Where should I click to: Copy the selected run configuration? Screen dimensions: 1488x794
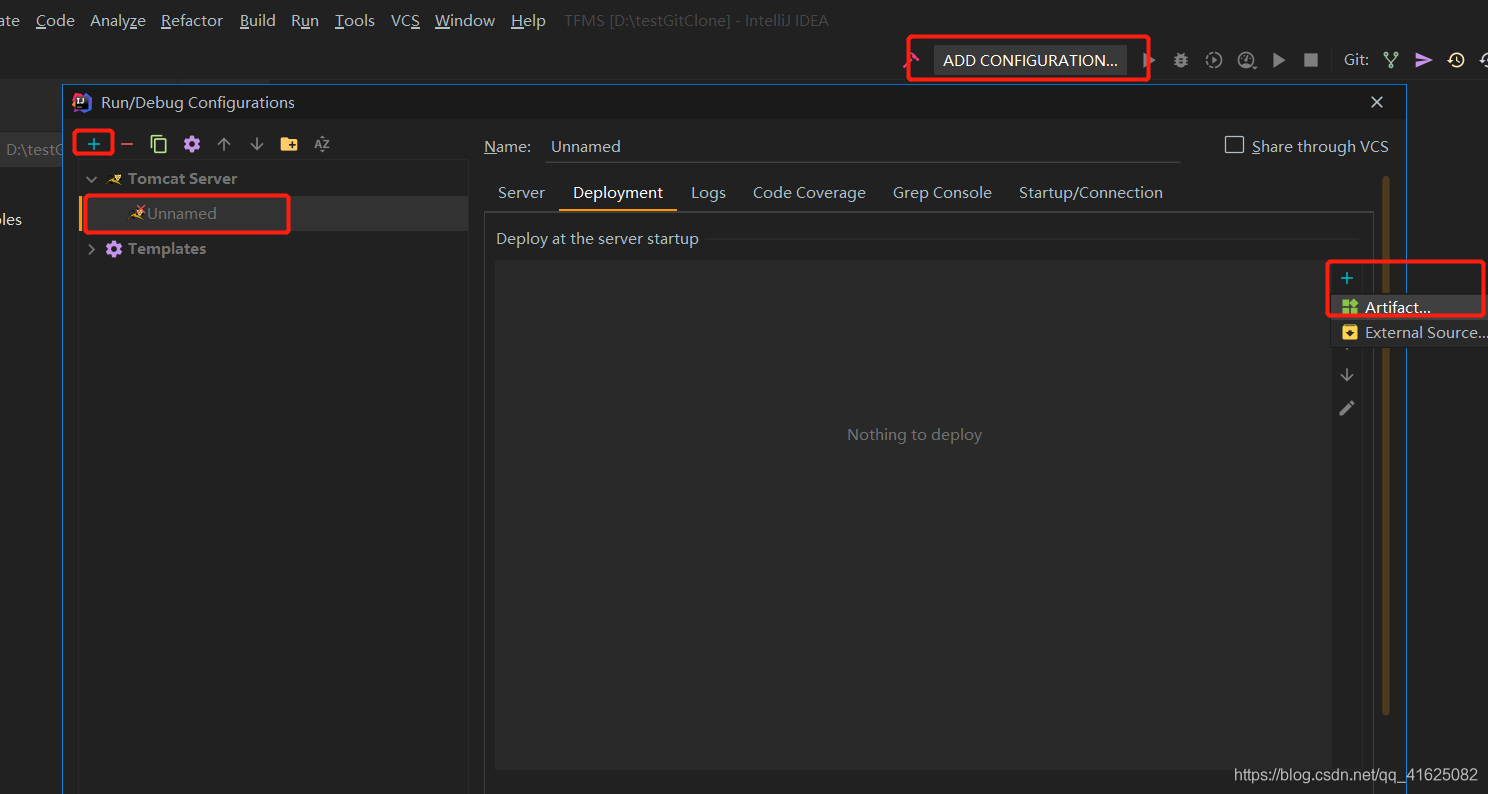159,144
